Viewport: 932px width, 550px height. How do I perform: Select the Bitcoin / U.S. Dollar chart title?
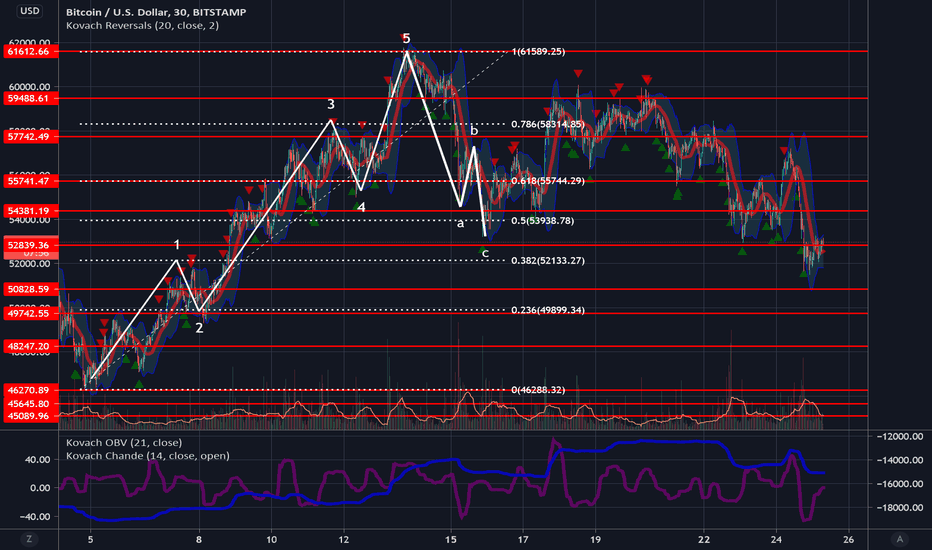tap(156, 12)
